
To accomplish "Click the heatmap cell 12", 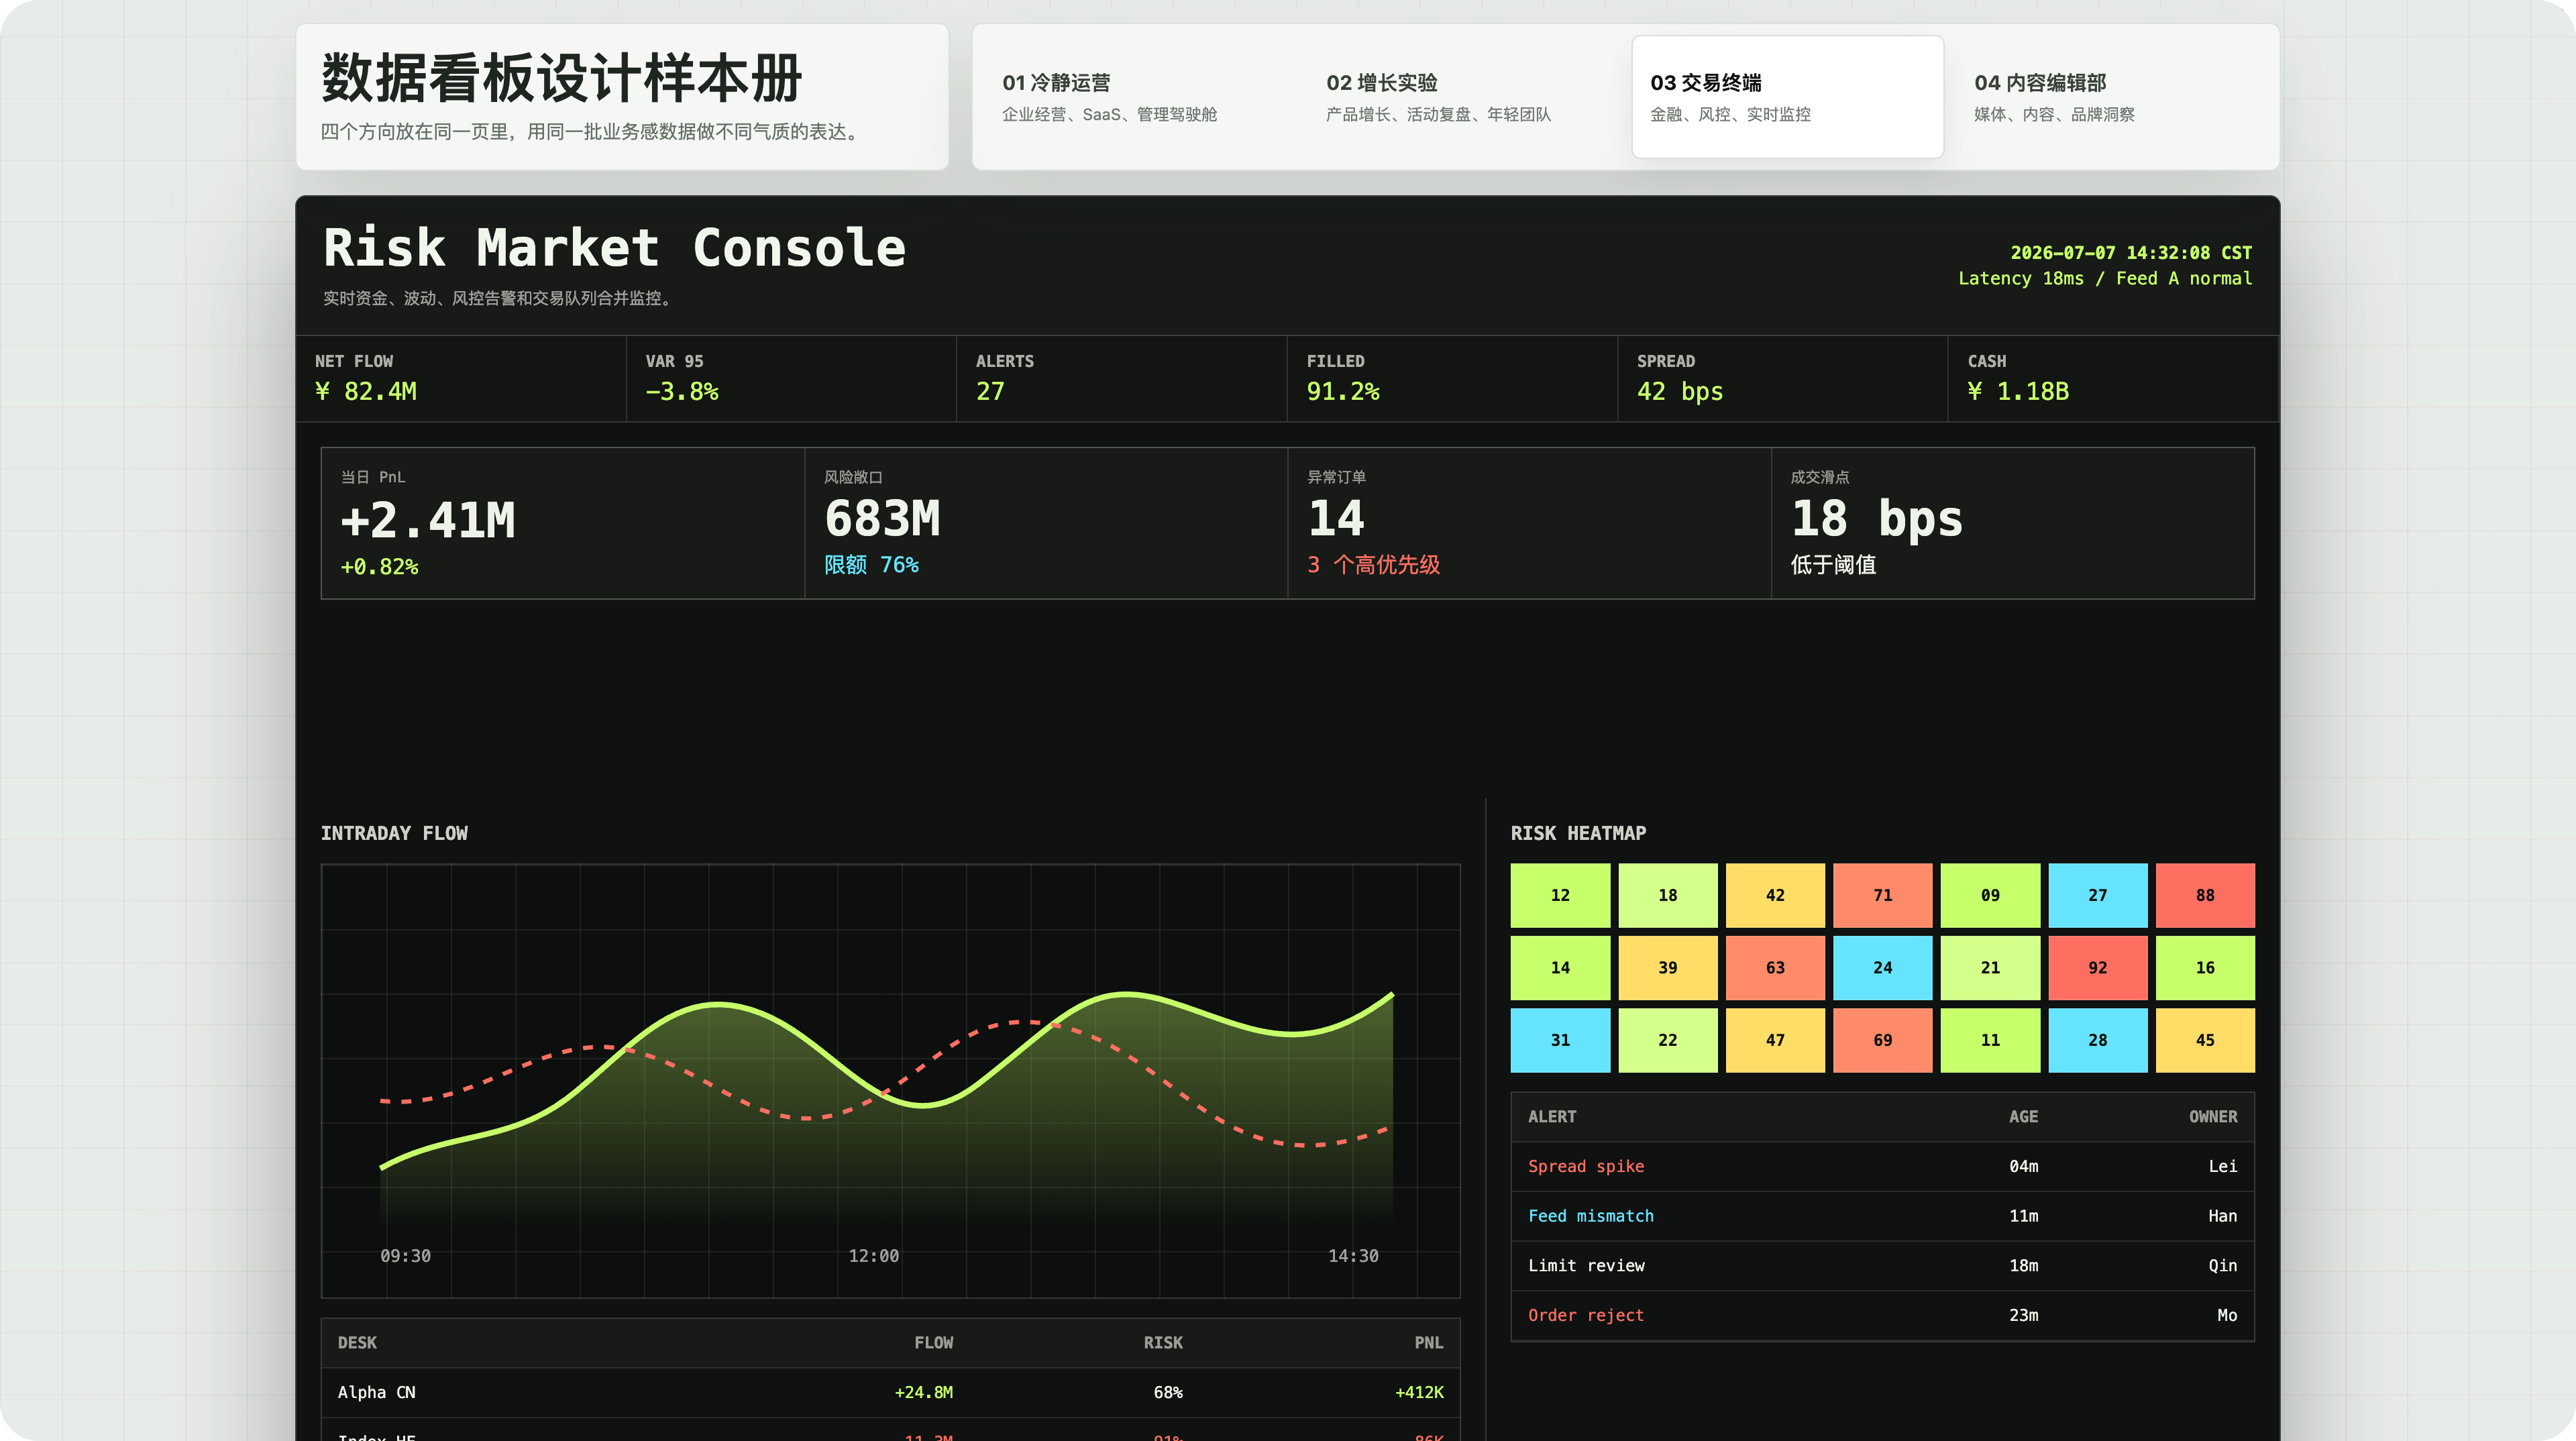I will pos(1560,895).
